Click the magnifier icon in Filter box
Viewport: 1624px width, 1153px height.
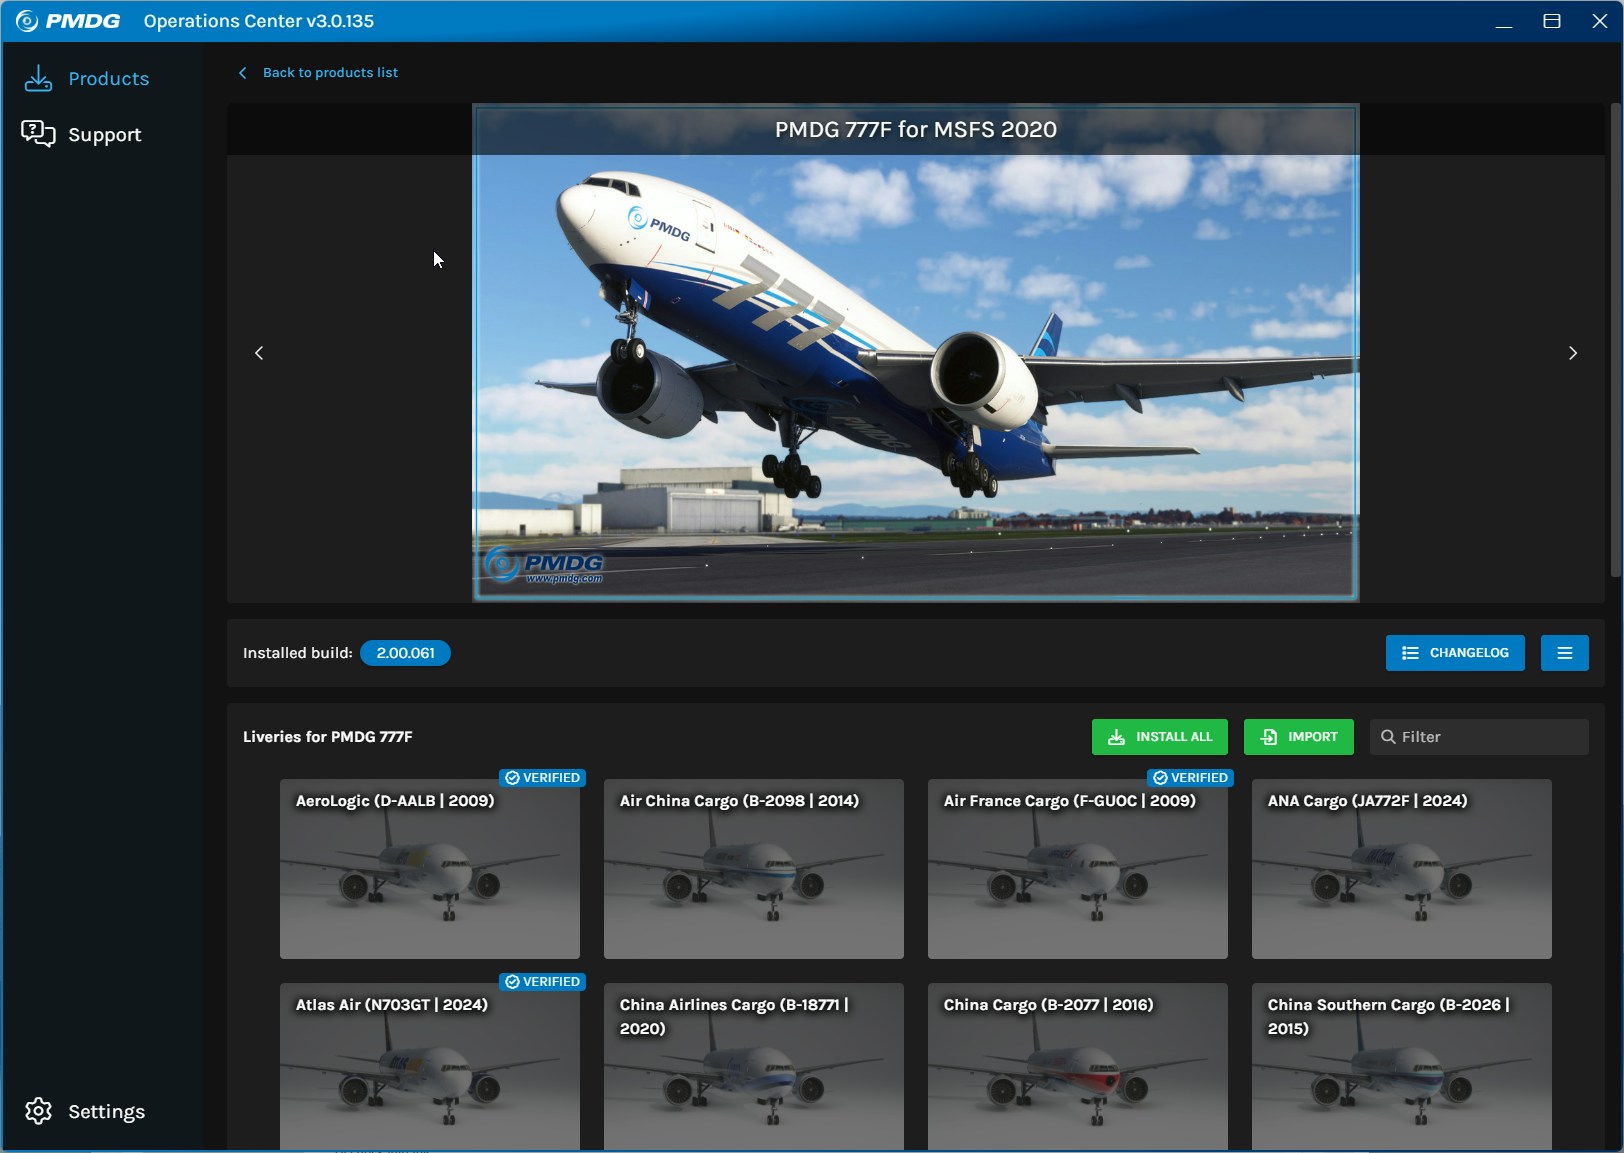1388,737
